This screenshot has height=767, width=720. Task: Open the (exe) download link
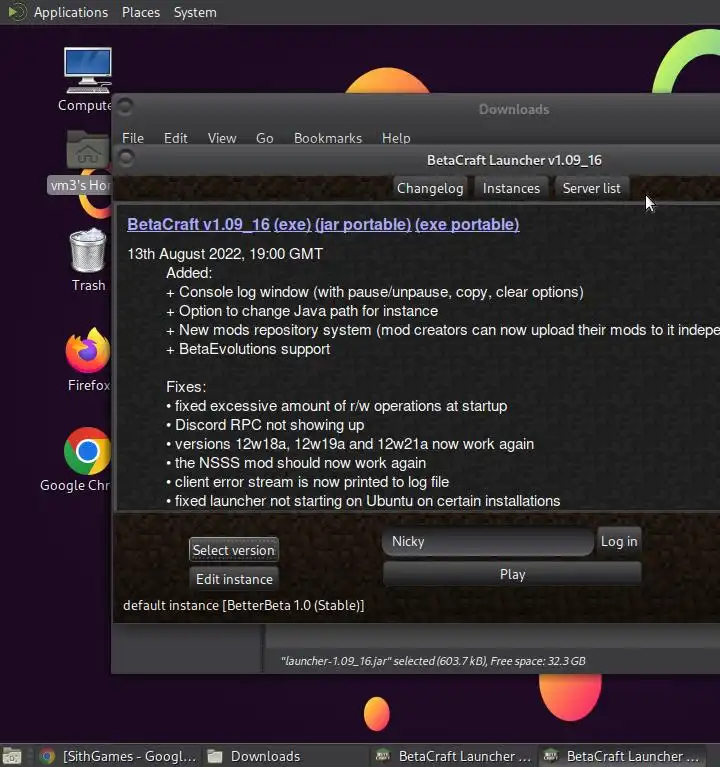[x=292, y=225]
